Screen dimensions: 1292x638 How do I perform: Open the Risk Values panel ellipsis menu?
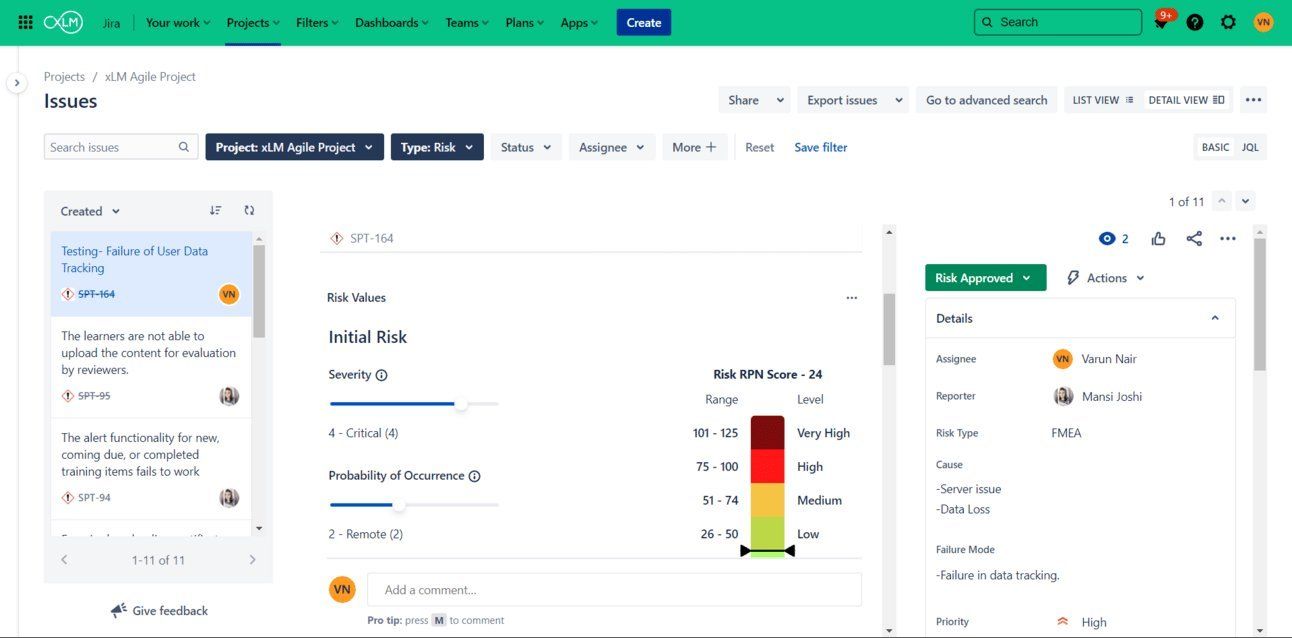tap(852, 297)
